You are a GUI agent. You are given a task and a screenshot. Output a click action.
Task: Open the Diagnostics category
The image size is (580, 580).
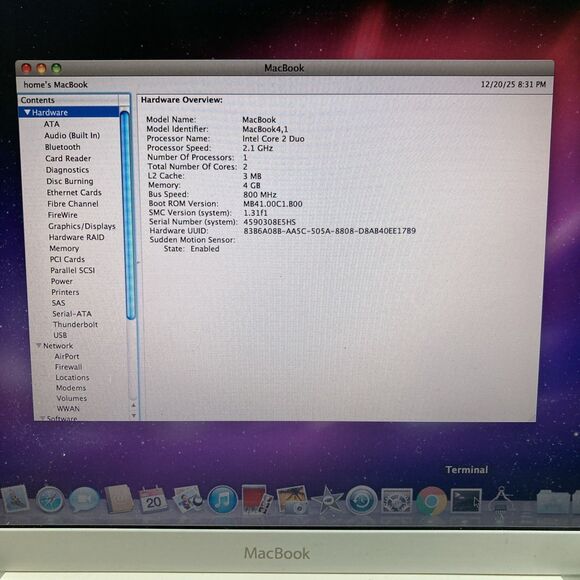(x=67, y=170)
